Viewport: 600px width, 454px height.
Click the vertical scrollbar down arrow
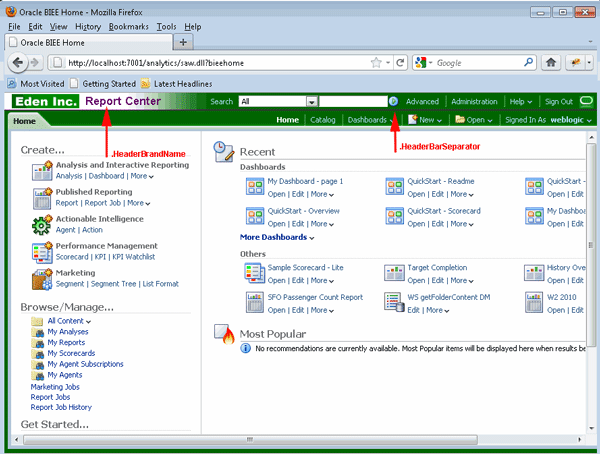592,428
